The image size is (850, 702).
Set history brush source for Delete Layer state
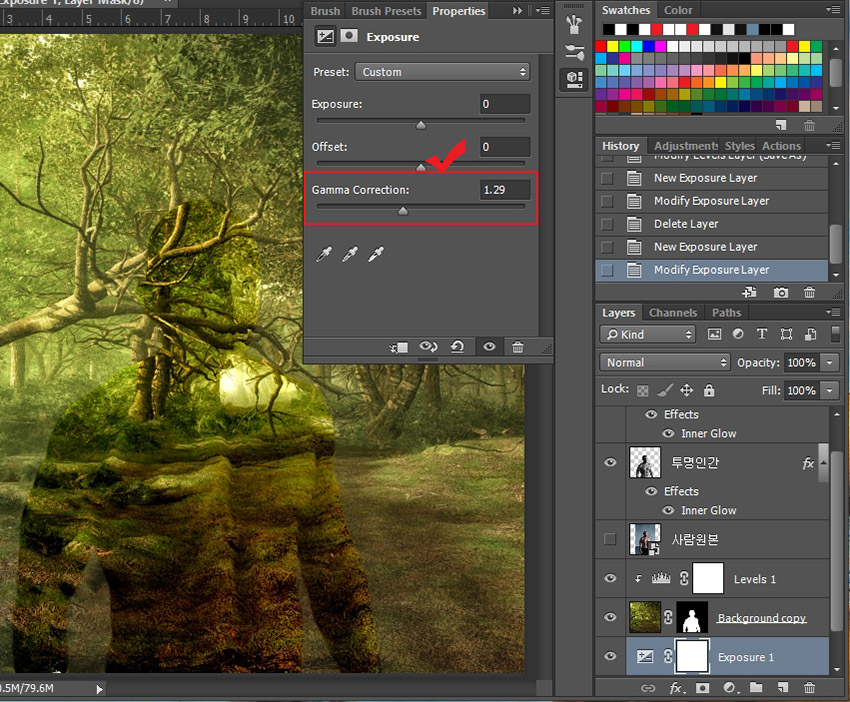(x=607, y=224)
